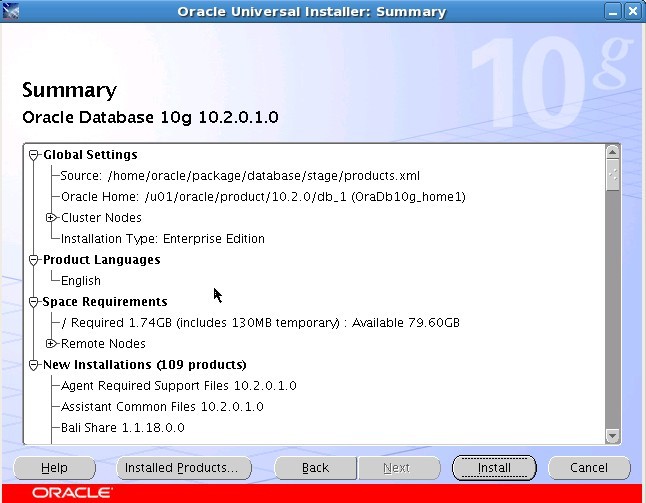Collapse the Global Settings node

34,155
